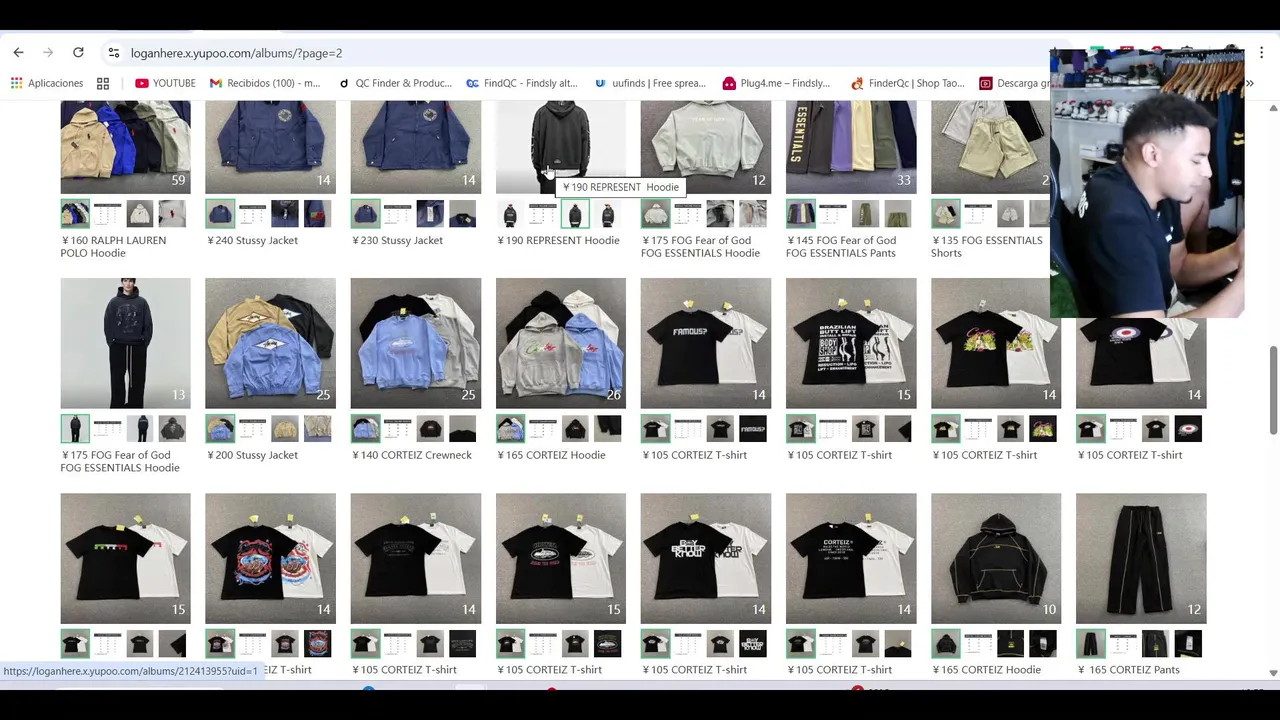The height and width of the screenshot is (720, 1280).
Task: Select first small preview under ¥240 Stussy Jacket
Action: tap(220, 214)
